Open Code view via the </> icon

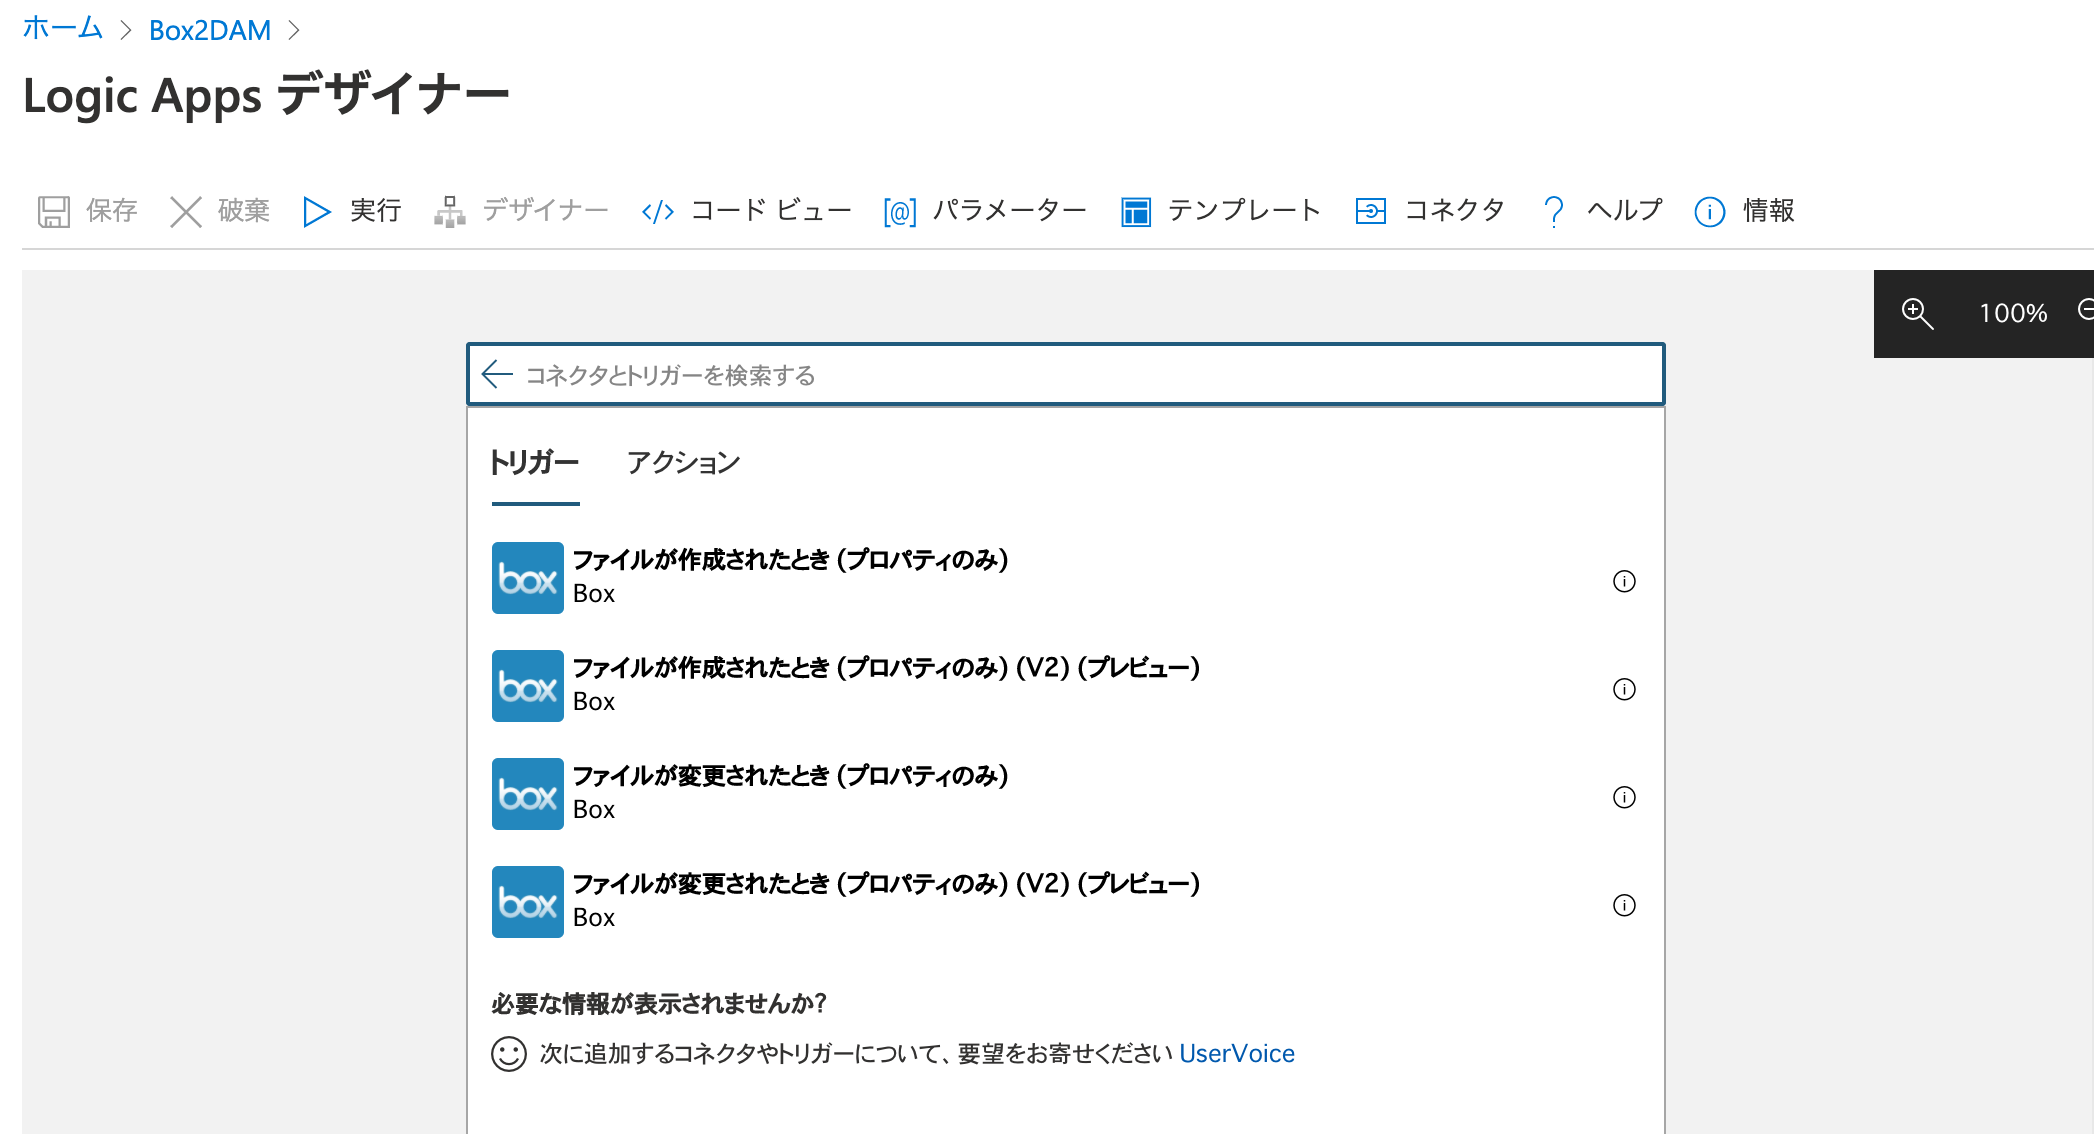click(x=658, y=211)
